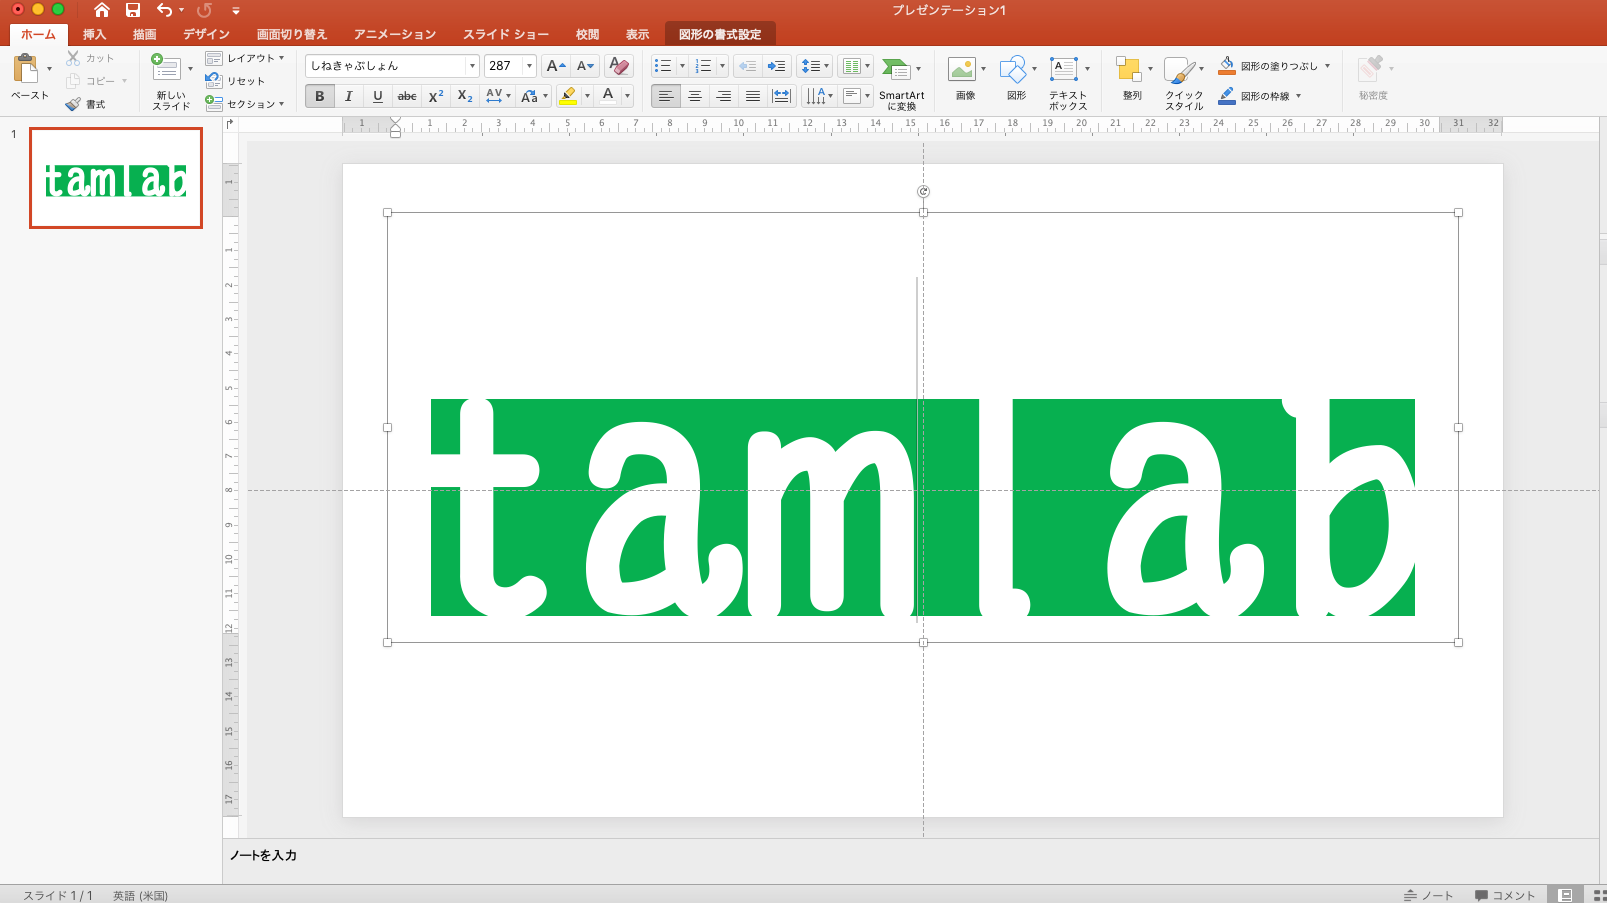Switch to the Design (デザイン) tab

(206, 34)
